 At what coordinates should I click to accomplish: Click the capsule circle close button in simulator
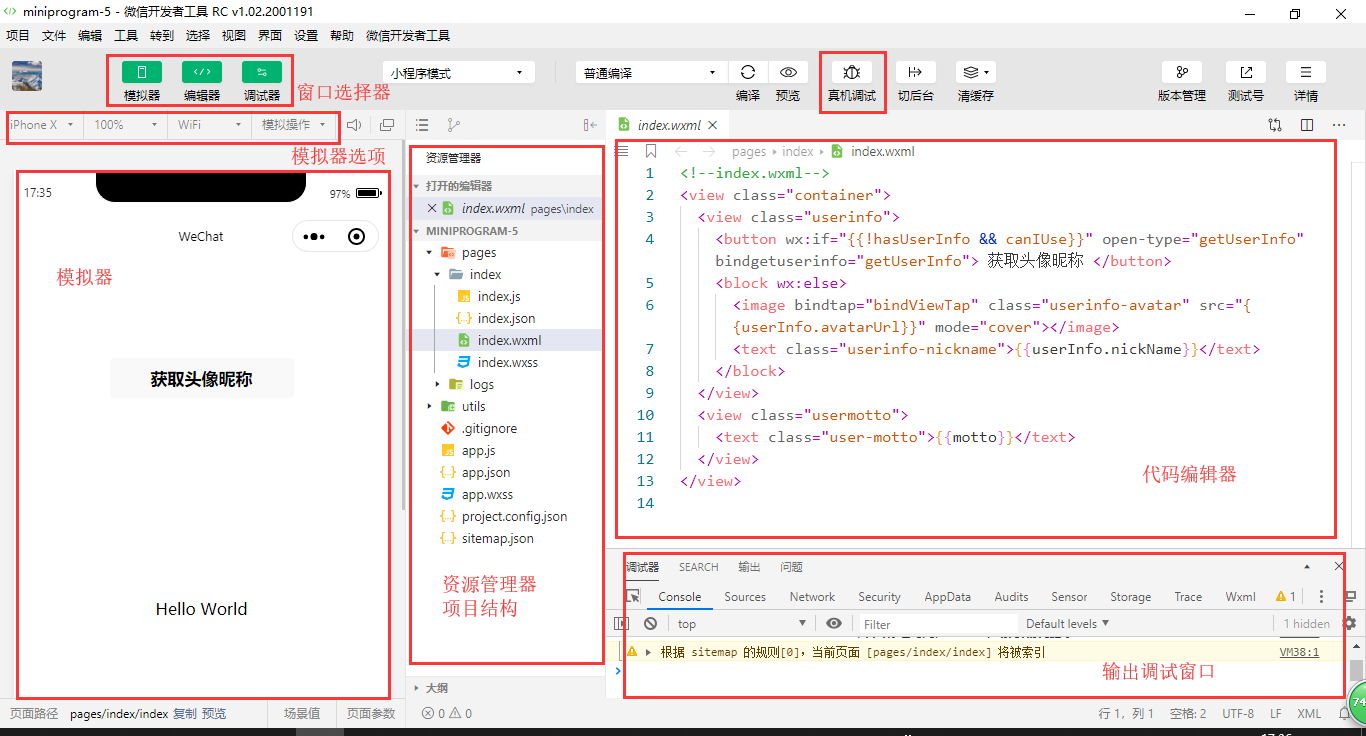(357, 237)
